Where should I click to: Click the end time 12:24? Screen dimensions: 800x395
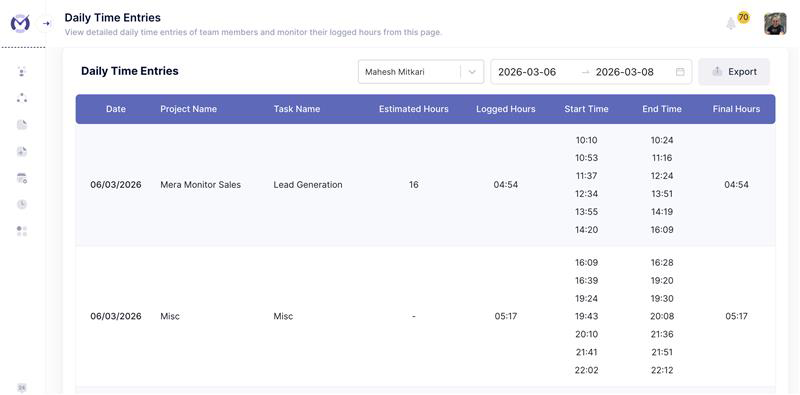(x=662, y=176)
